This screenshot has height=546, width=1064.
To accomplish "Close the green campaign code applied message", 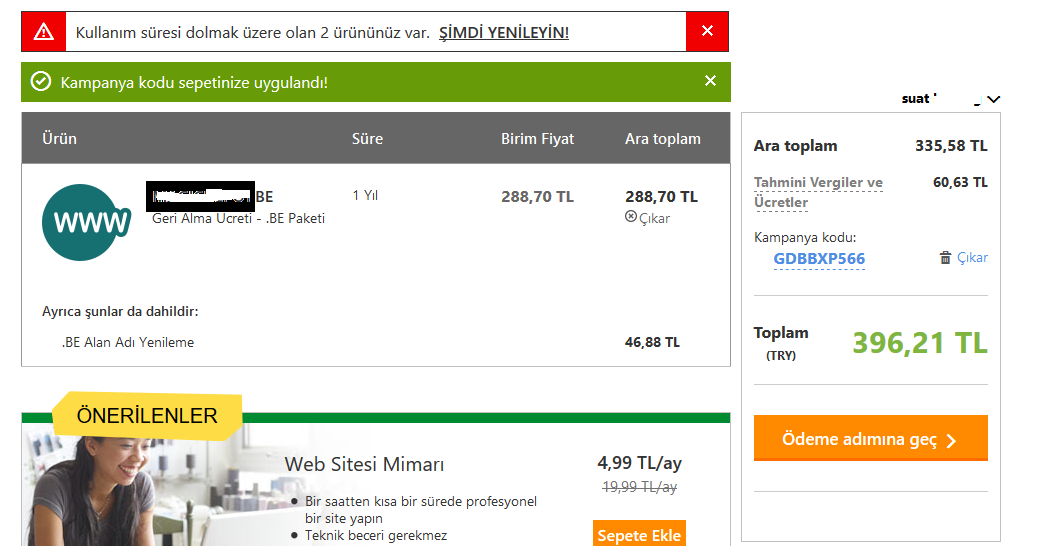I will click(710, 81).
